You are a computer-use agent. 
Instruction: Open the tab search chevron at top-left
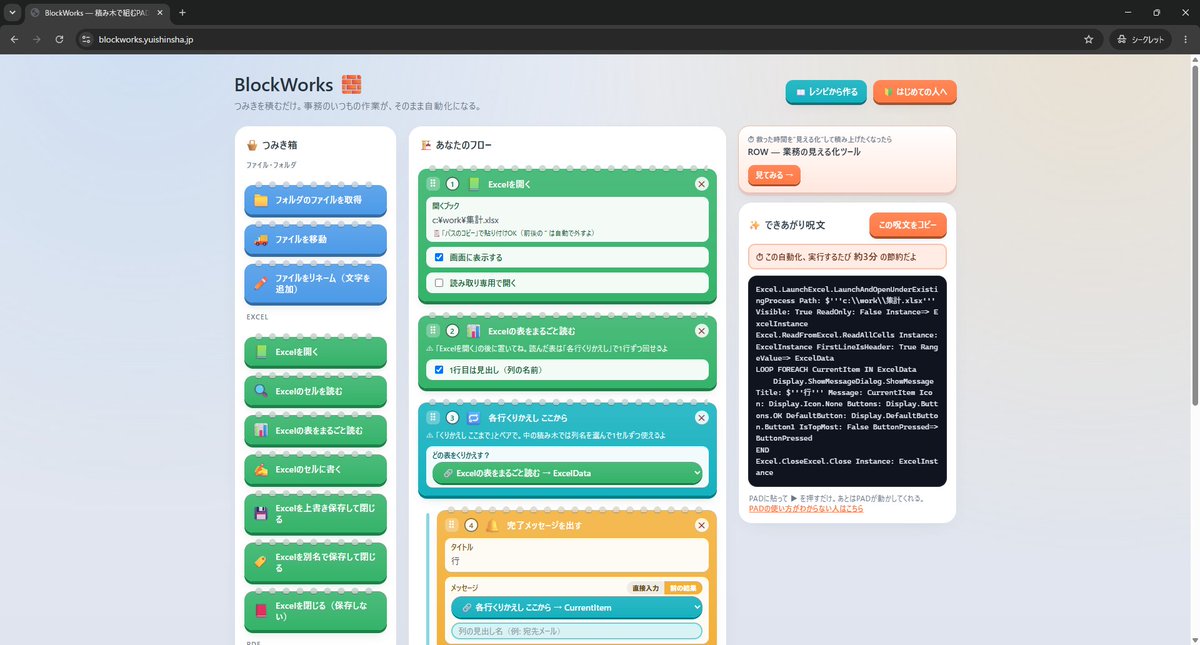pos(11,12)
